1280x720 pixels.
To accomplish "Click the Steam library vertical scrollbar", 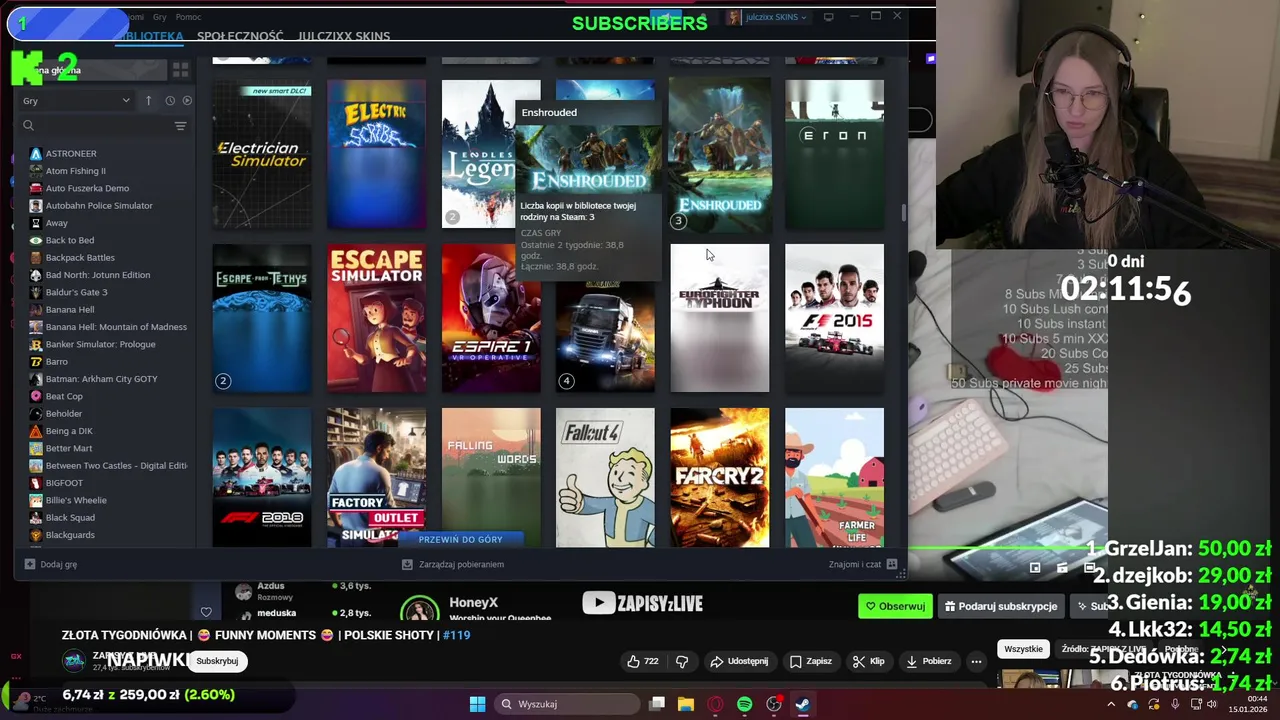I will coord(904,213).
